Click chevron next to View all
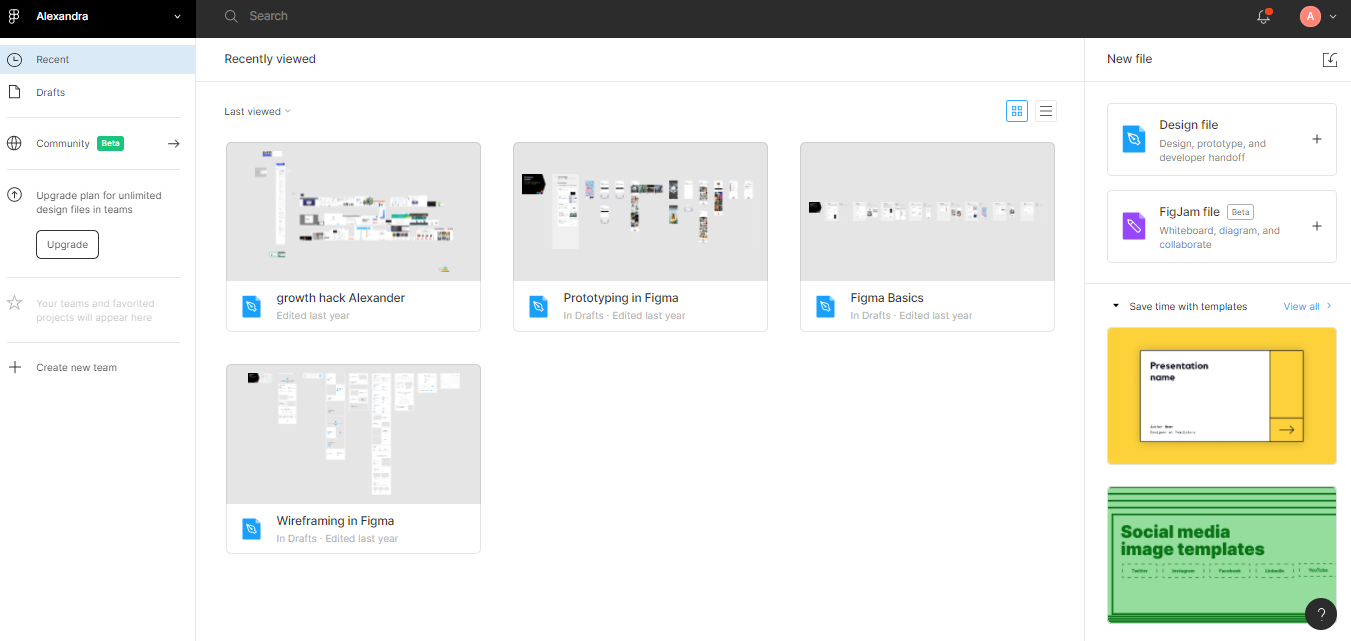Screen dimensions: 1351x641 click(x=1329, y=306)
